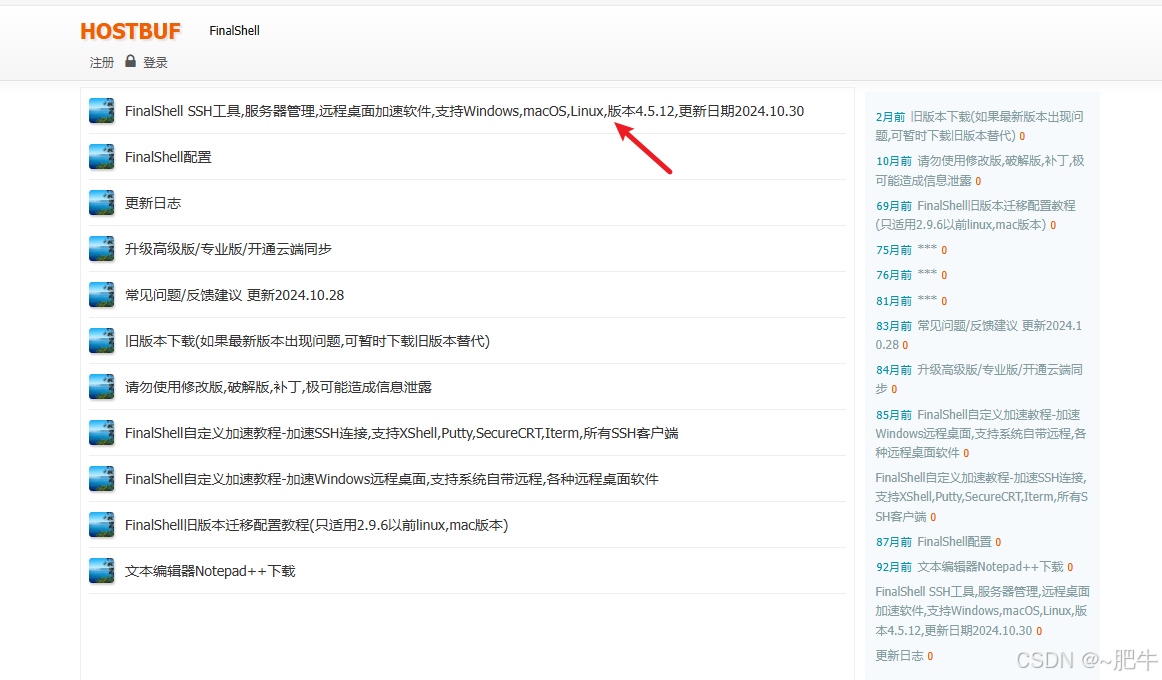The image size is (1162, 680).
Task: Open sidebar link 请勿使用修改版 from 10月前
Action: 980,170
